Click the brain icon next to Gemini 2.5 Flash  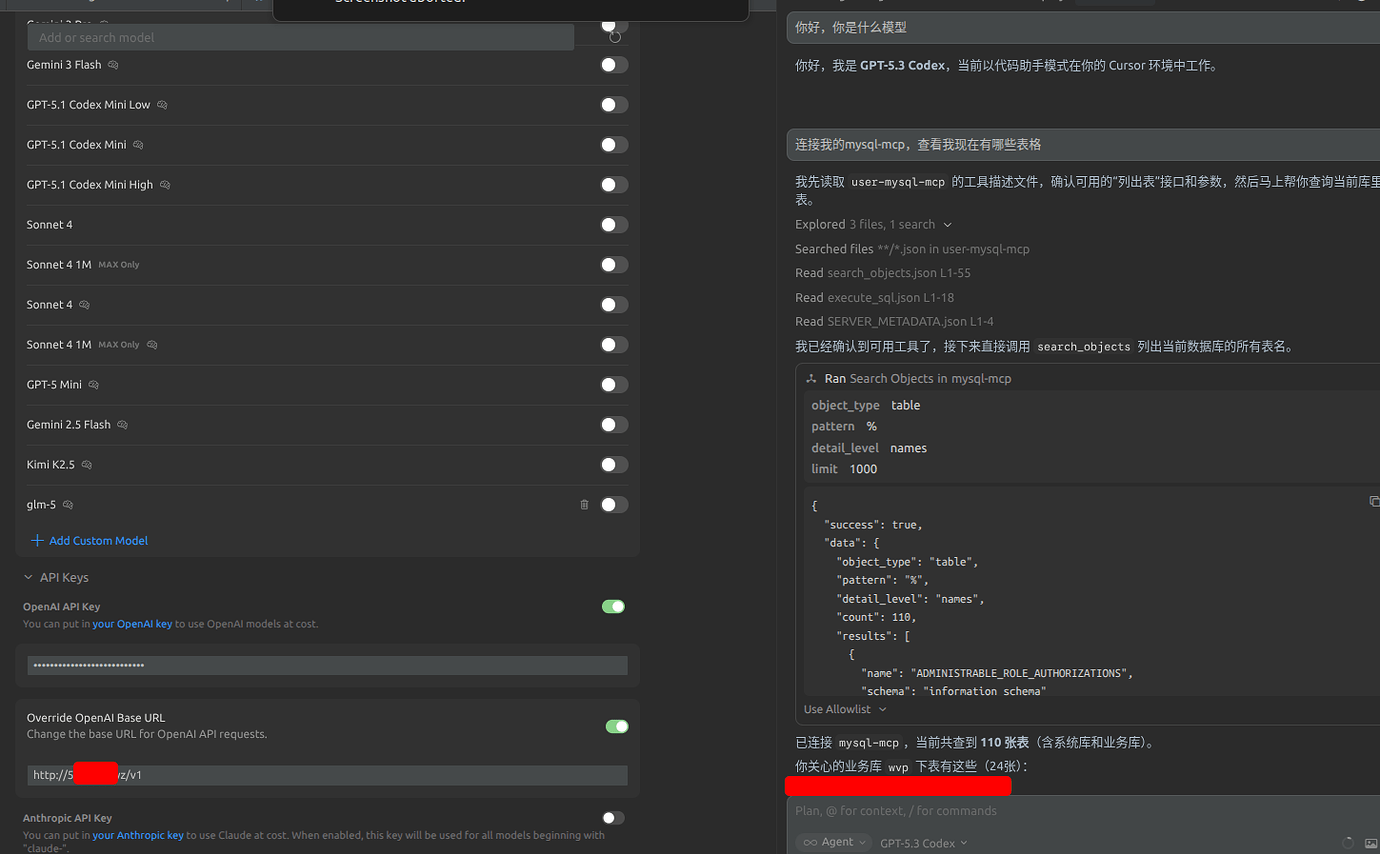pyautogui.click(x=122, y=425)
